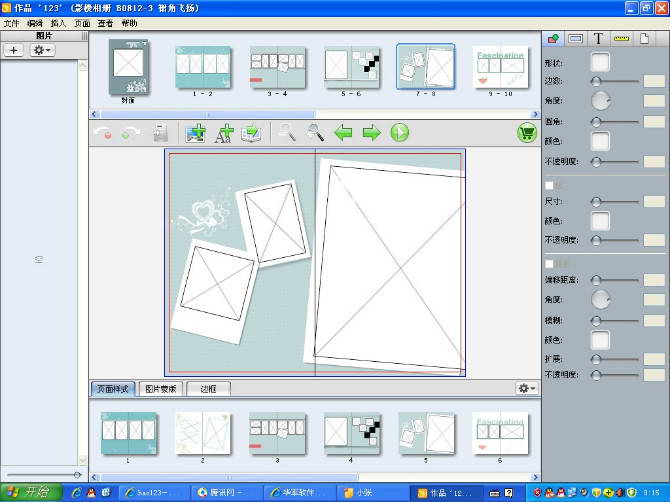Open the rectangle frame tab icon in right panel
Viewport: 670px width, 502px height.
point(576,39)
